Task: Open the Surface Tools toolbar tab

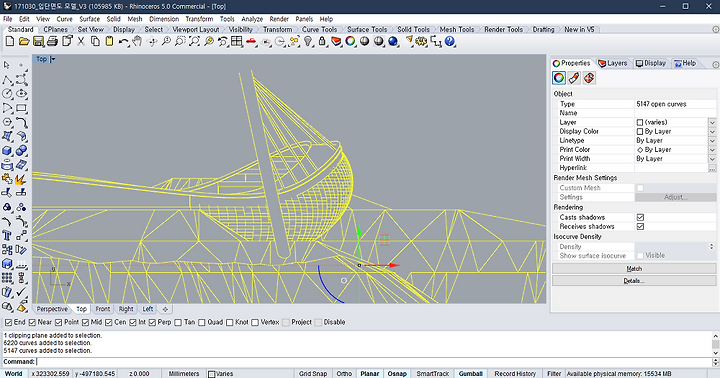Action: point(367,29)
